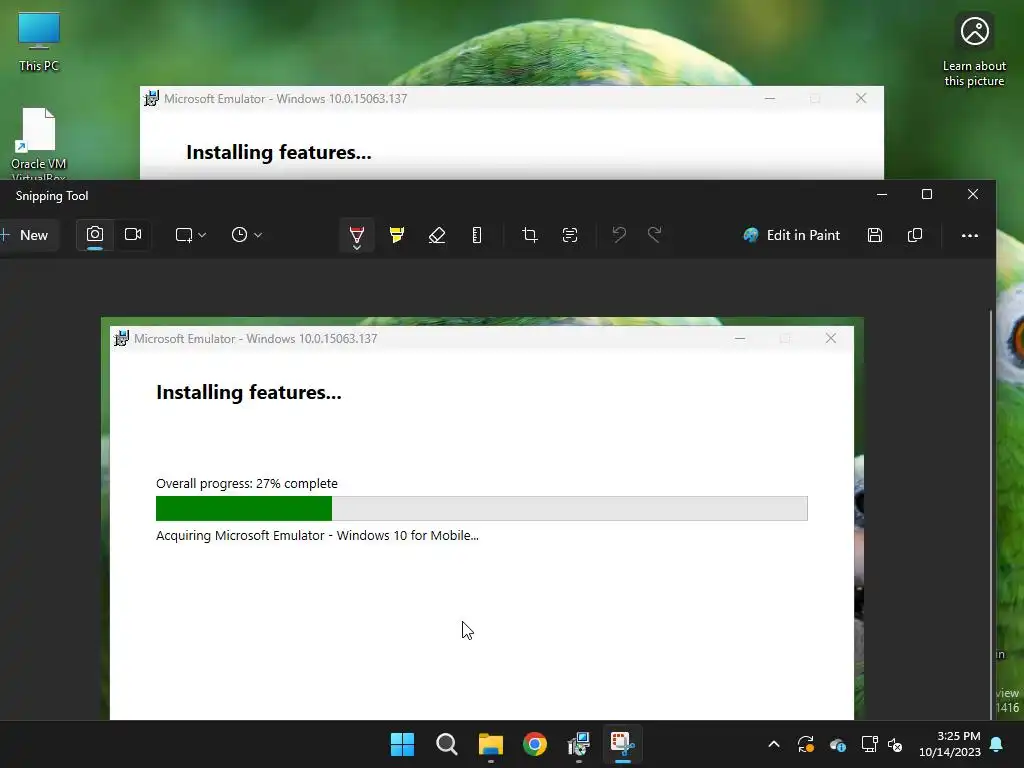Screen dimensions: 1024x768
Task: Open File Explorer from the taskbar
Action: [x=490, y=744]
